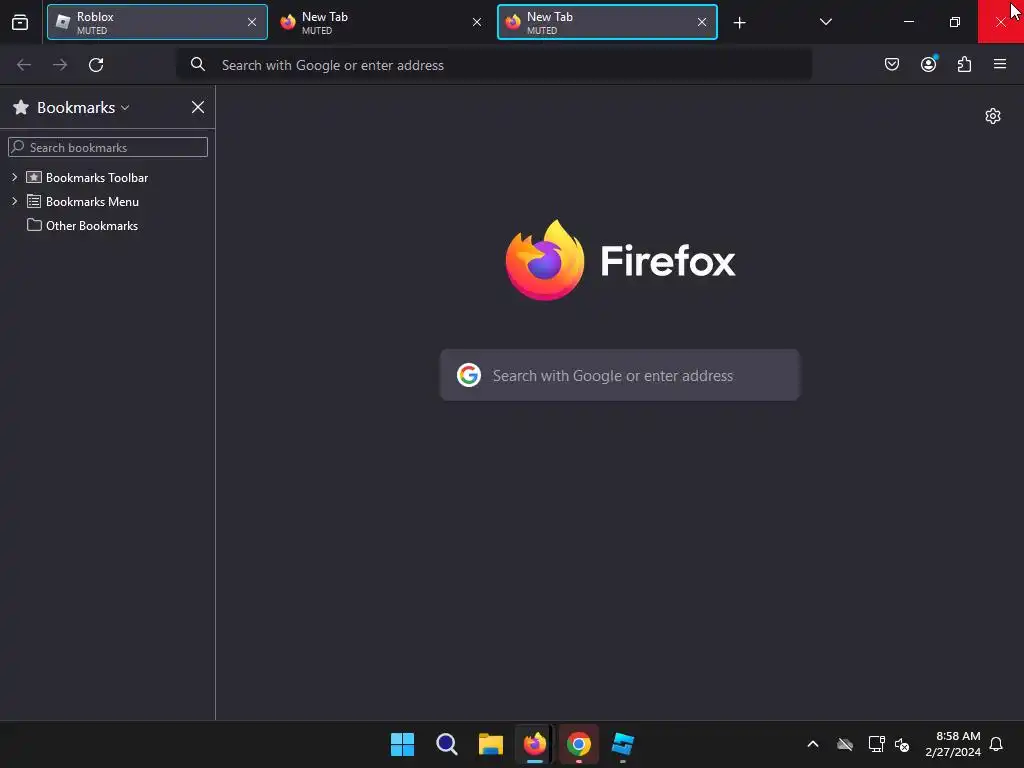Viewport: 1024px width, 768px height.
Task: Restore down the Firefox window
Action: [x=955, y=22]
